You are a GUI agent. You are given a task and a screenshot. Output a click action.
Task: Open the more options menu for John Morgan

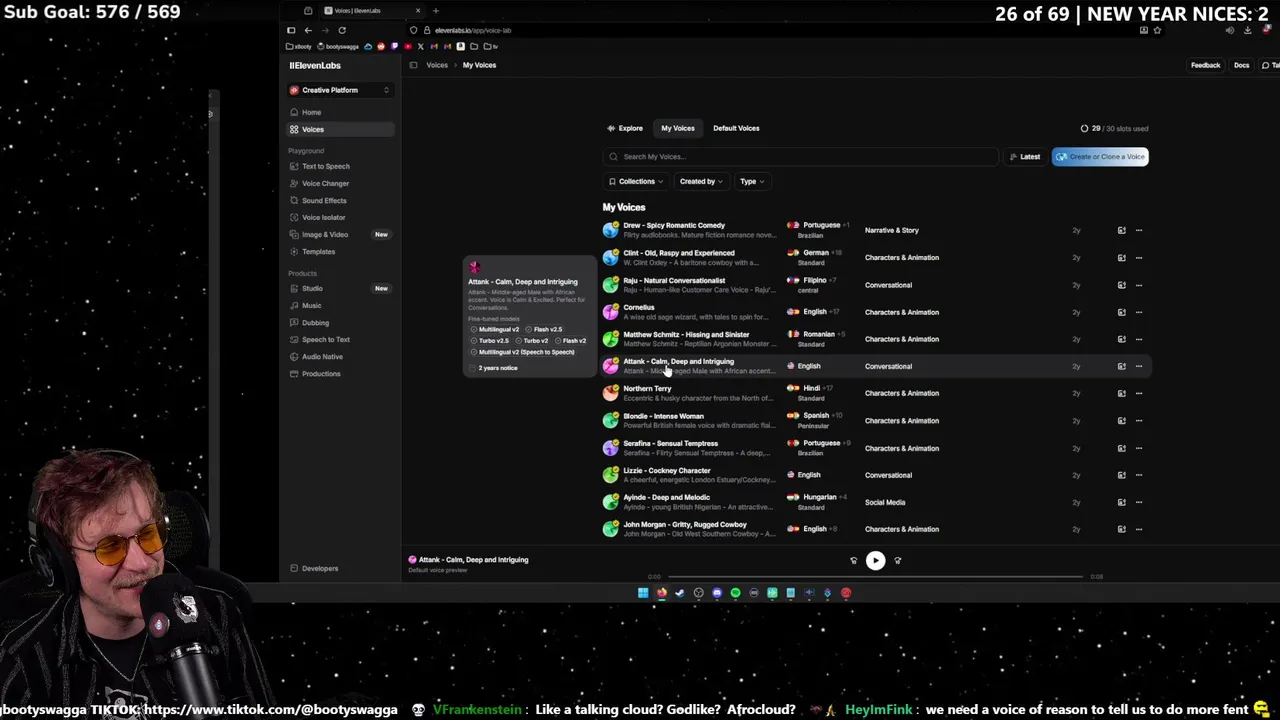1138,529
